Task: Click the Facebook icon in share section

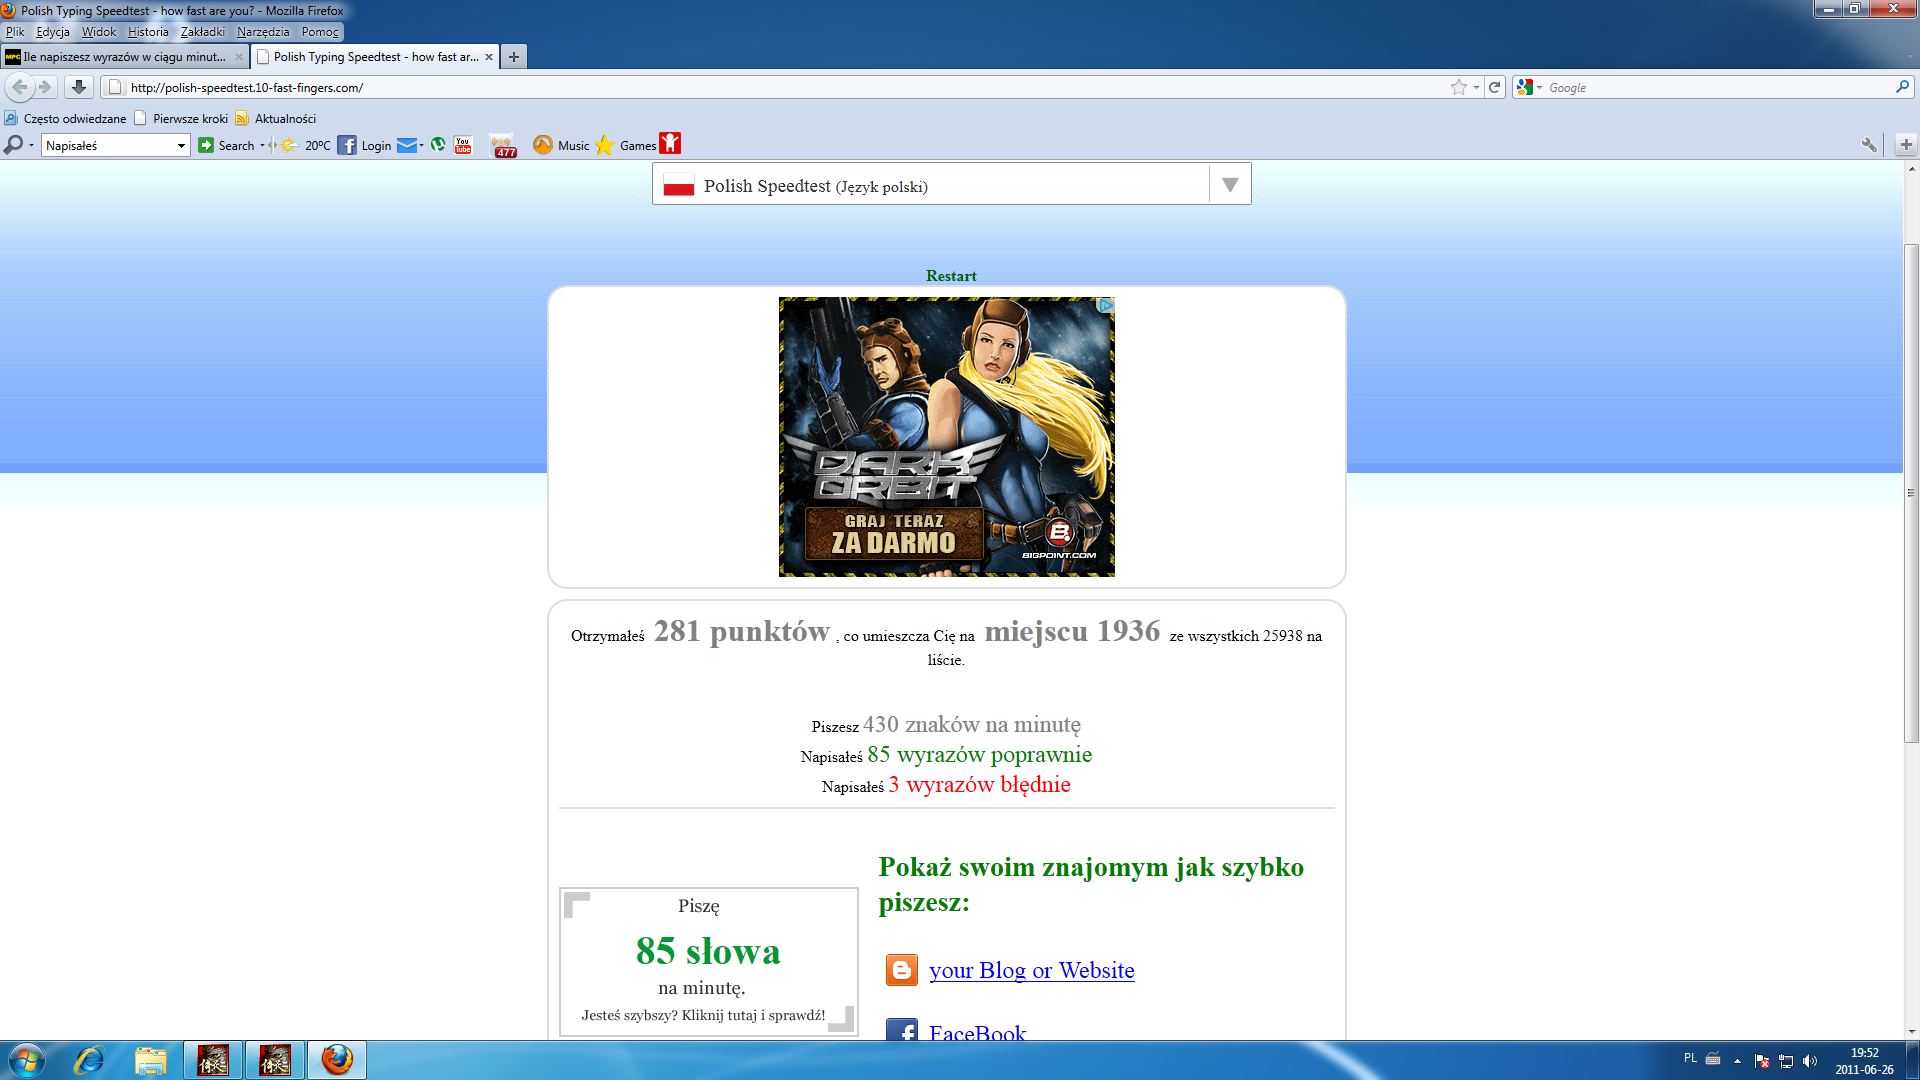Action: (902, 1030)
